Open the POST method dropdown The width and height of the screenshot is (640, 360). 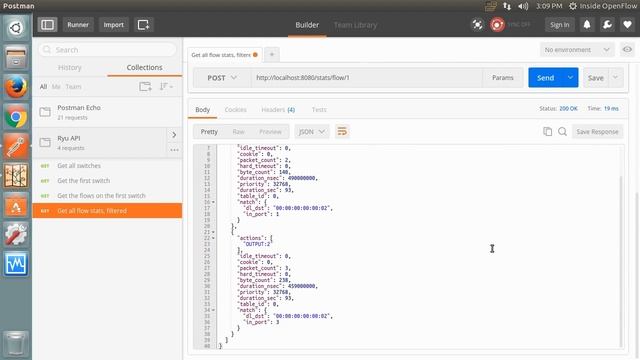[x=222, y=78]
